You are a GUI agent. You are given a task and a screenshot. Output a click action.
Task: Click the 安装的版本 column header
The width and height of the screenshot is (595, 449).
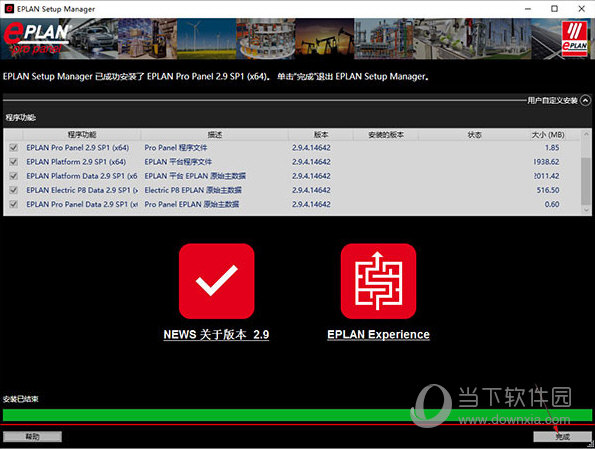pyautogui.click(x=386, y=135)
